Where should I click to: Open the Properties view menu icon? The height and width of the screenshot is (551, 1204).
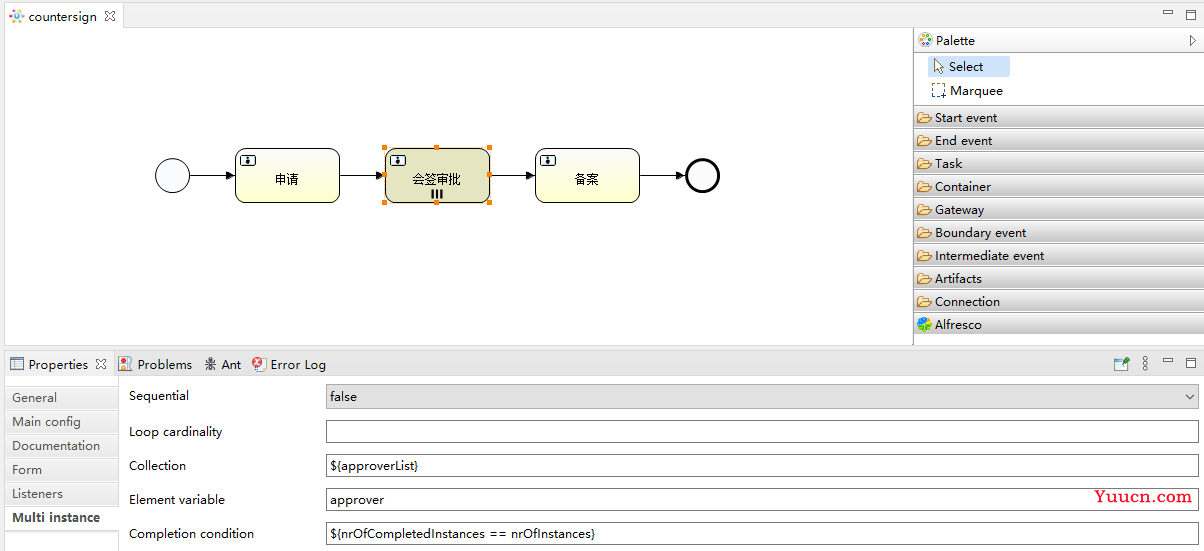pyautogui.click(x=1146, y=364)
